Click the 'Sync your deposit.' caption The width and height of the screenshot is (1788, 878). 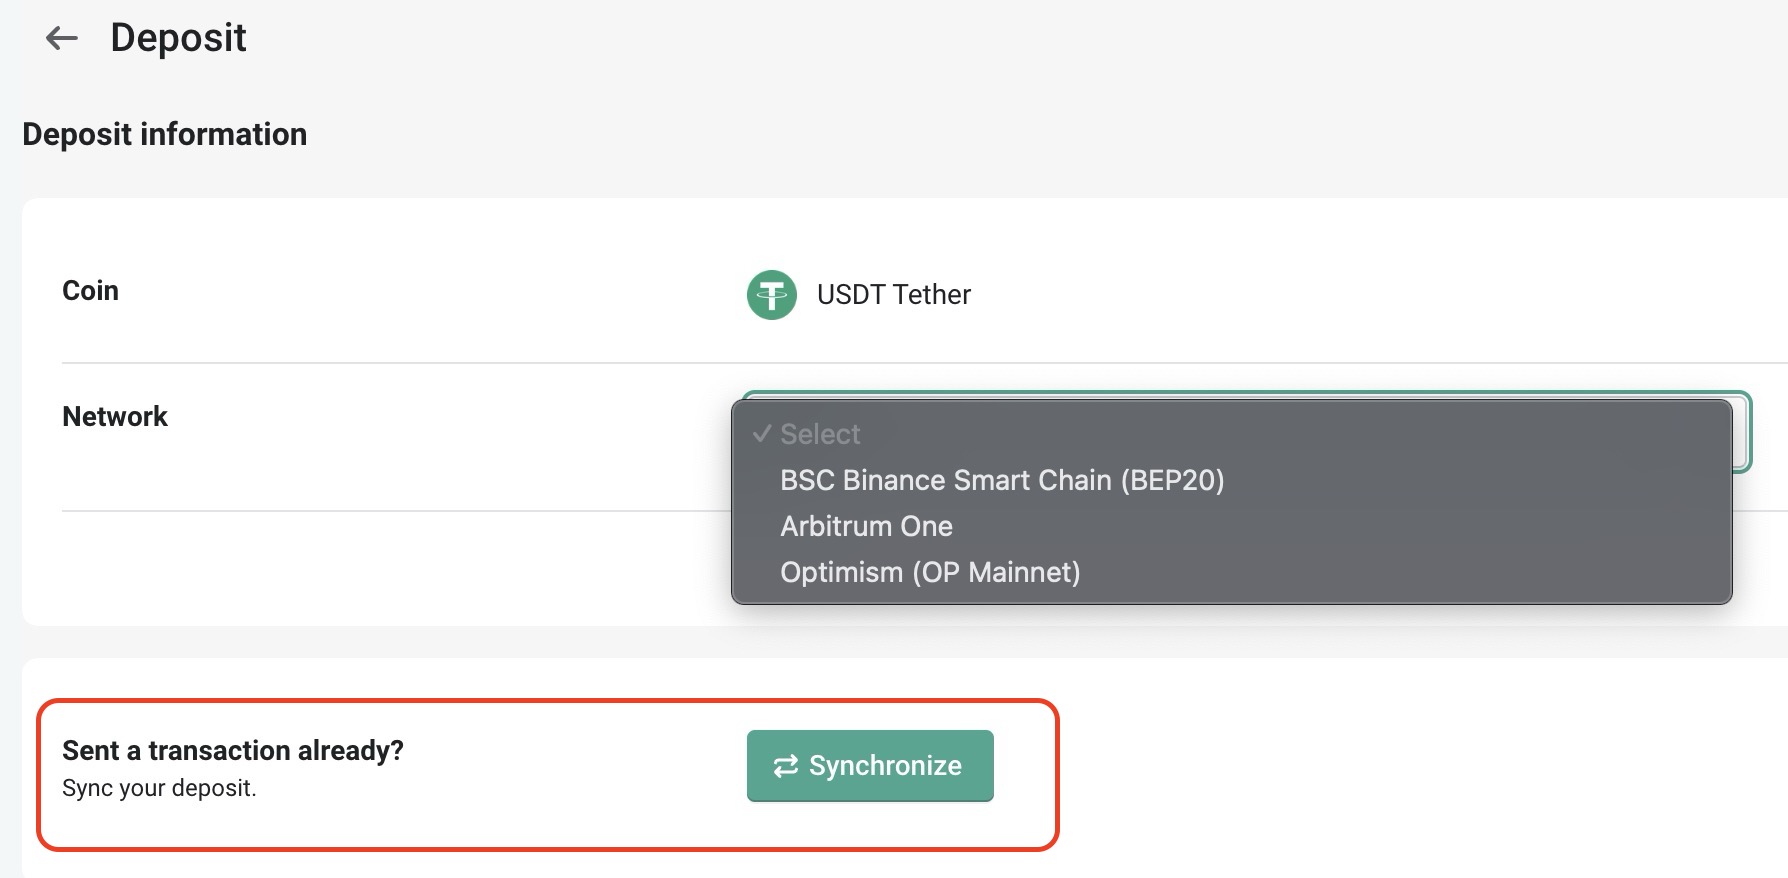pyautogui.click(x=159, y=788)
